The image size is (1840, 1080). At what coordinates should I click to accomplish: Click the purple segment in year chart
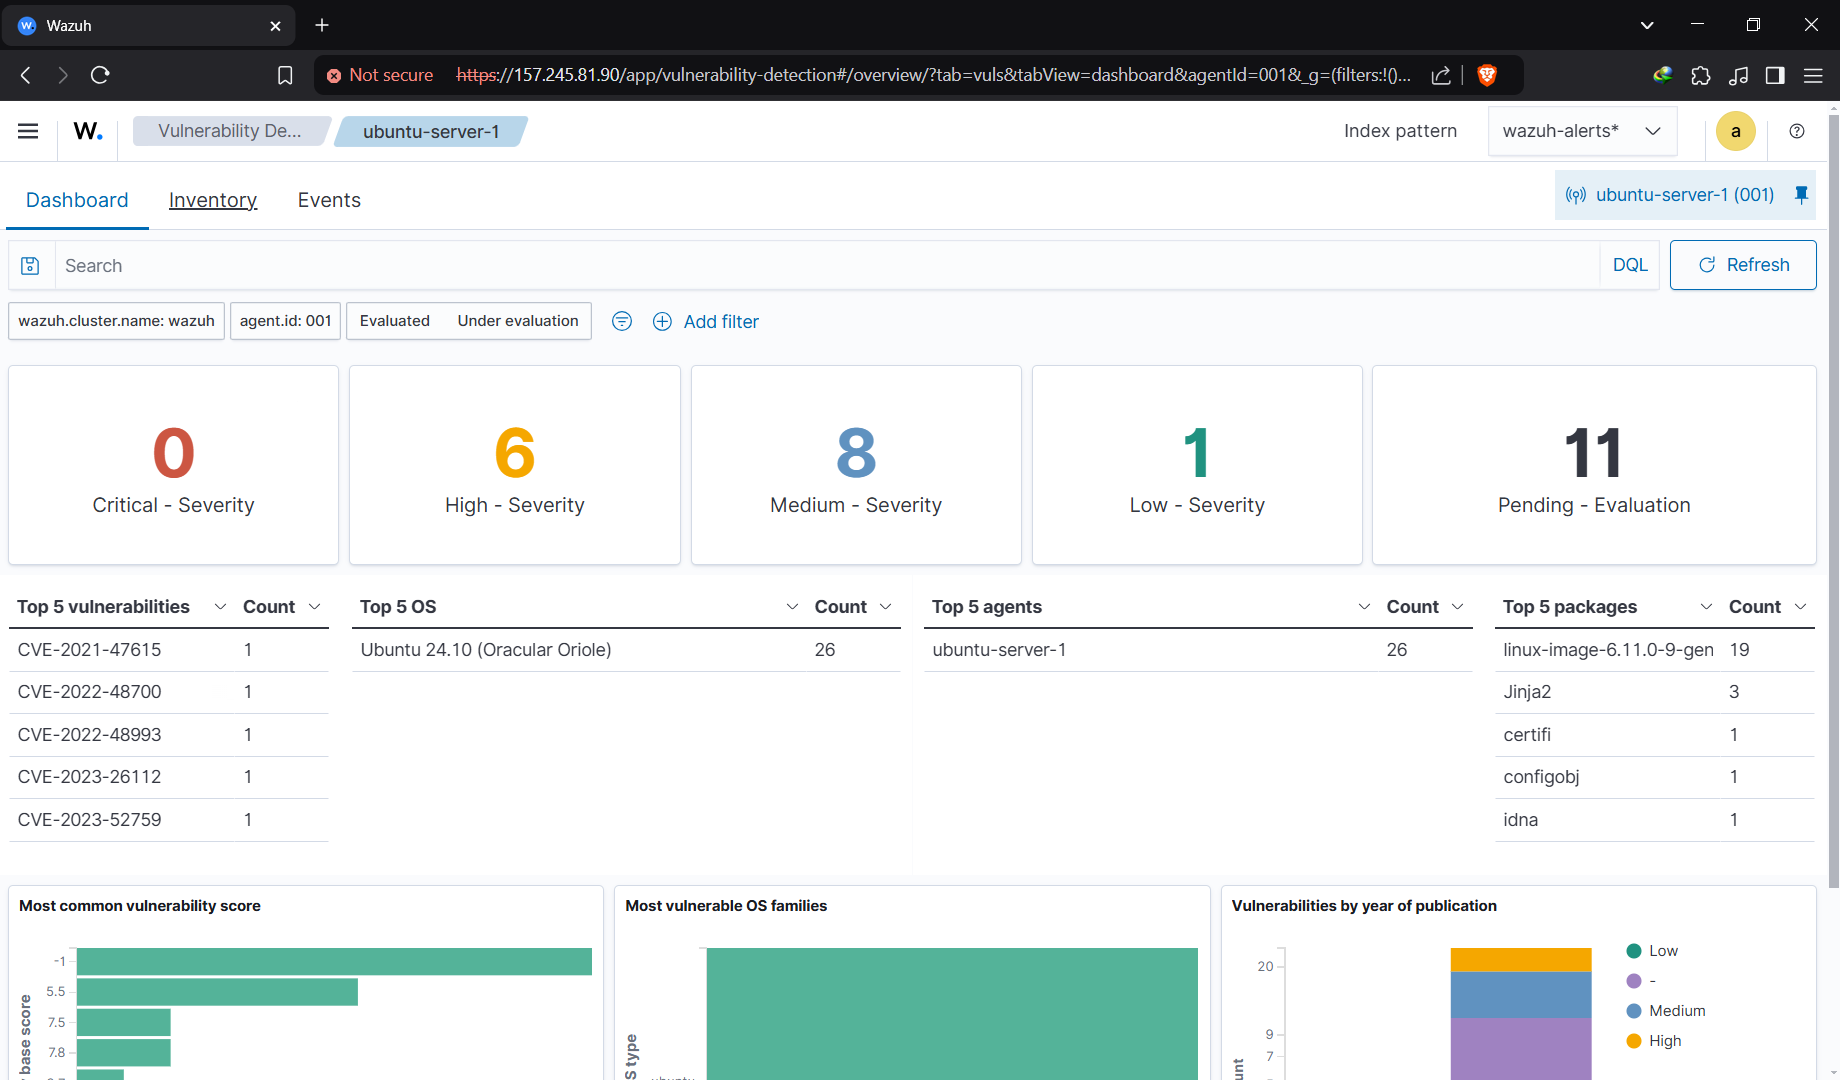[x=1520, y=1048]
